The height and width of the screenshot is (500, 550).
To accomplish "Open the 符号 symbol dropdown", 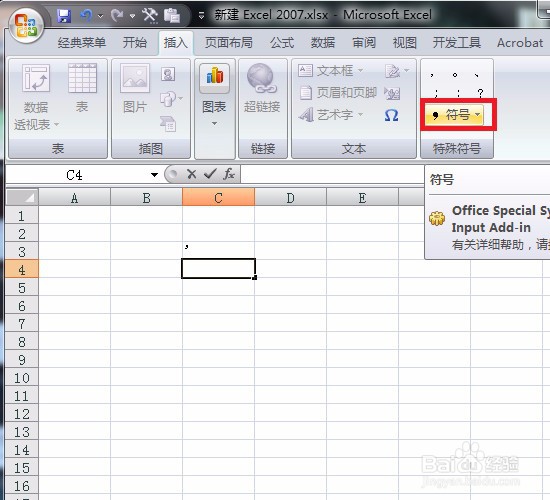I will (454, 115).
